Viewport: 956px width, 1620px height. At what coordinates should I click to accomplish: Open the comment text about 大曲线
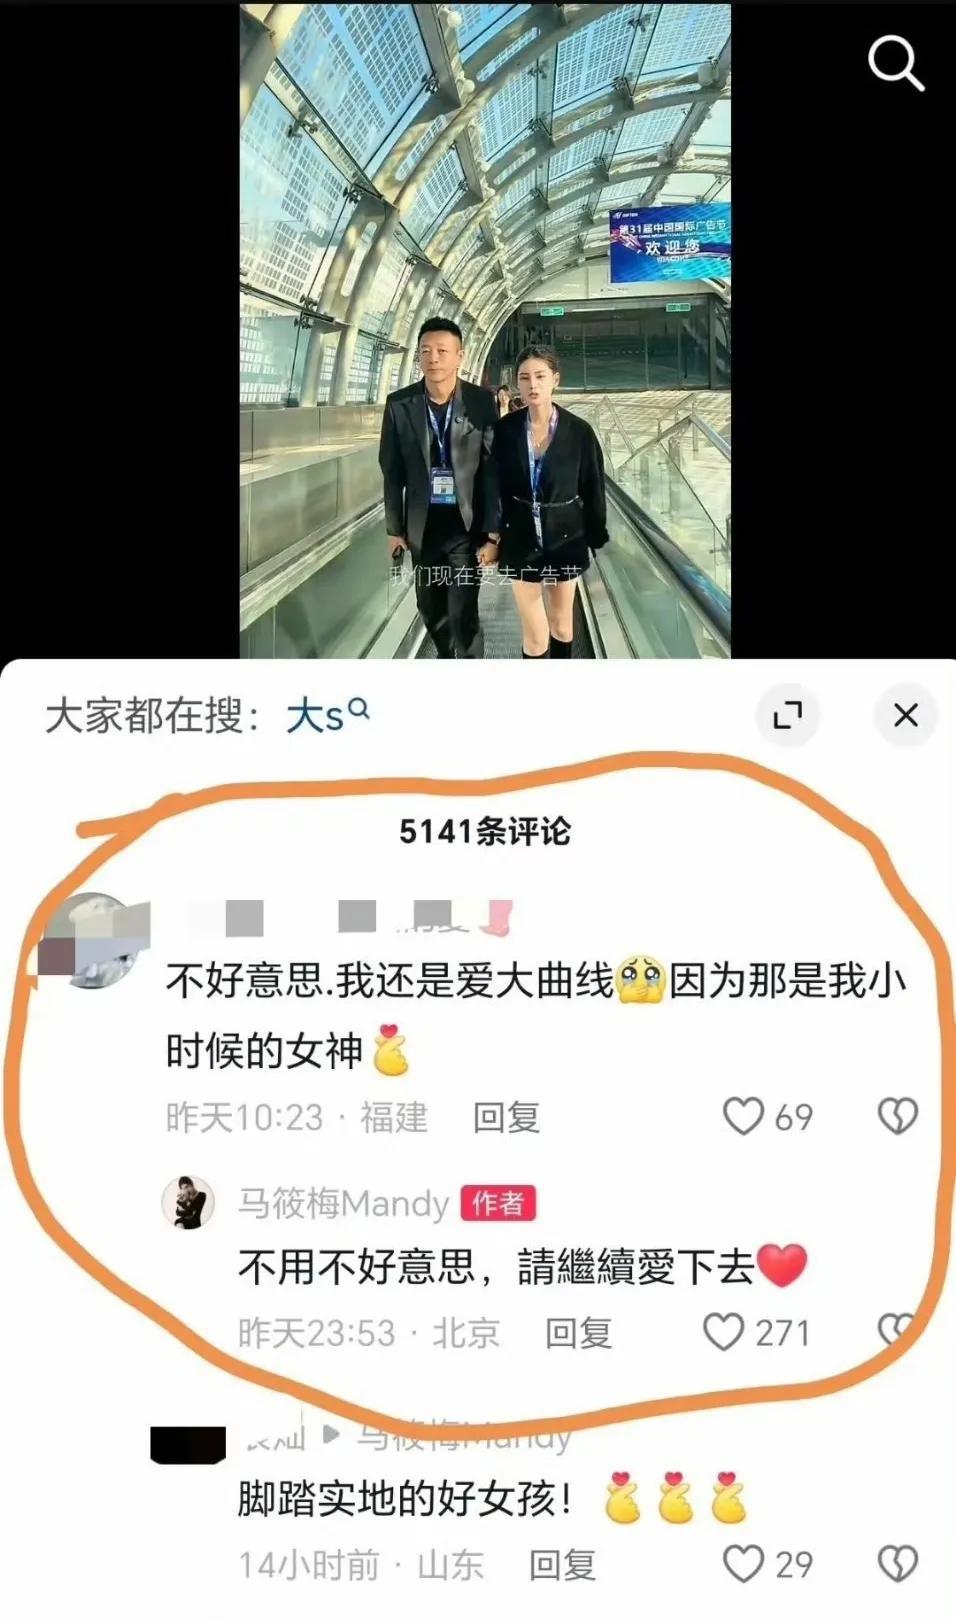point(536,1015)
